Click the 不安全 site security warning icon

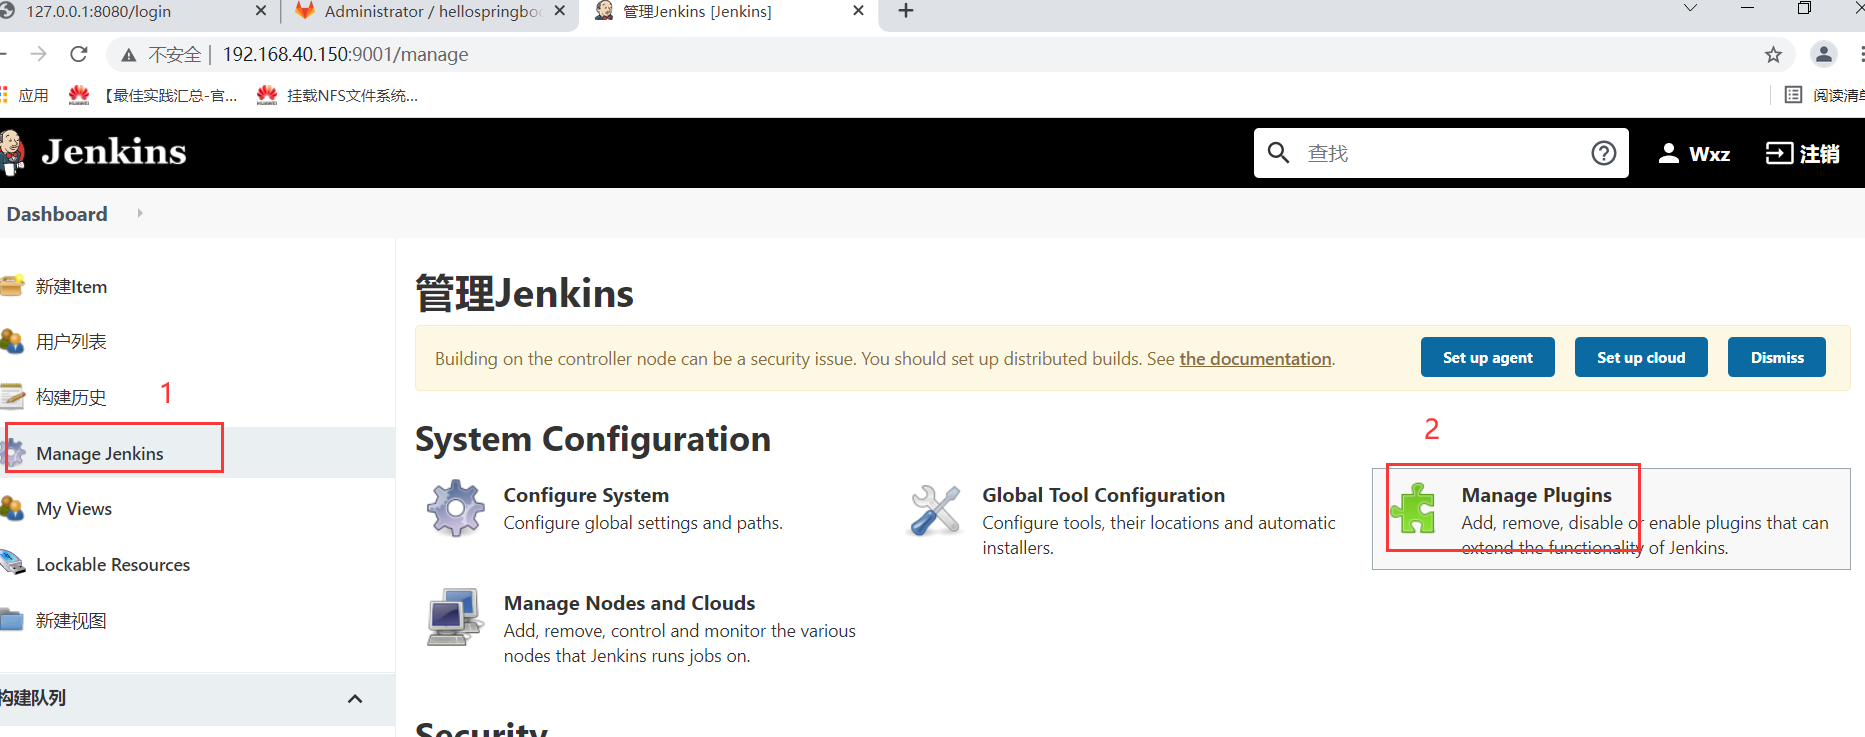click(128, 55)
